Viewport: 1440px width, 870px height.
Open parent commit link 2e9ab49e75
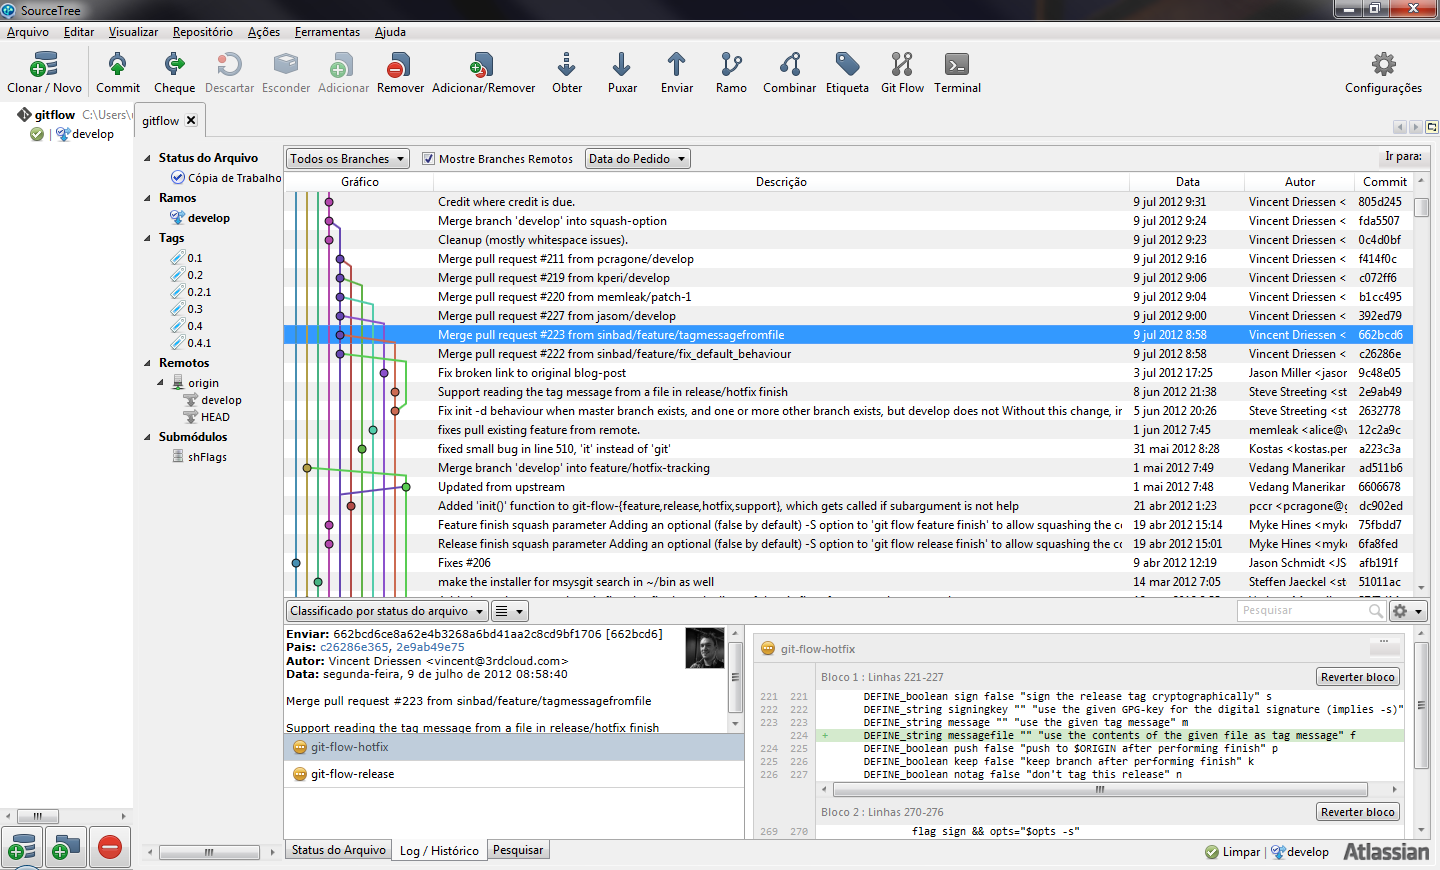(x=430, y=647)
